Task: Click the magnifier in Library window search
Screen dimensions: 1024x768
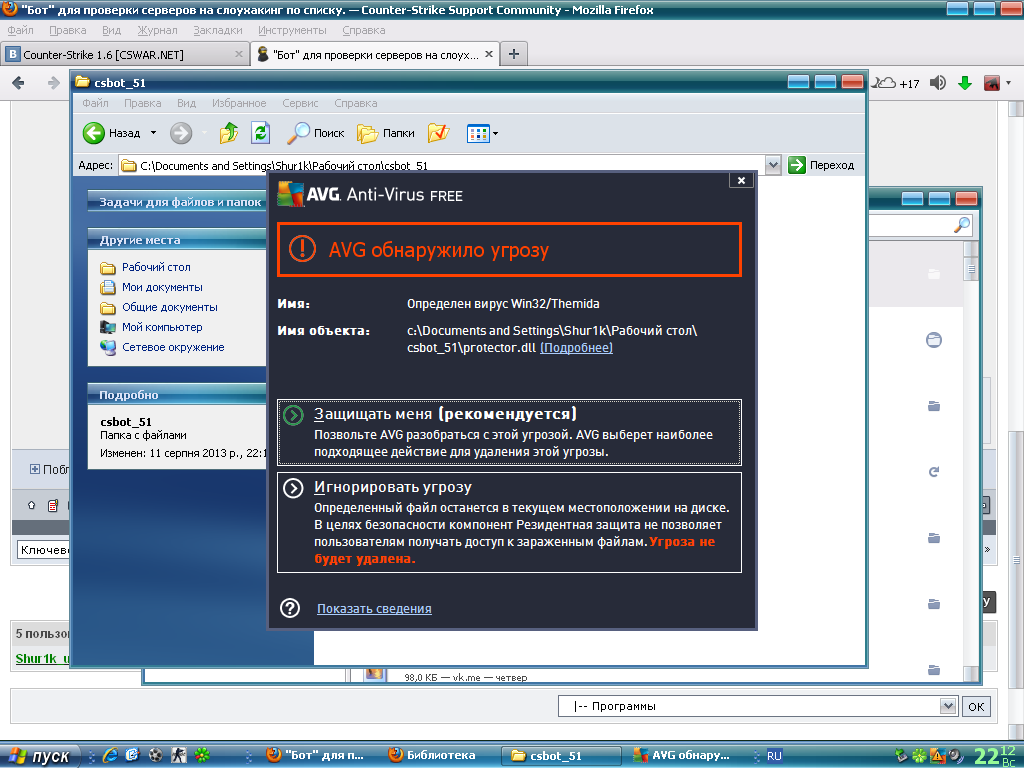Action: 962,225
